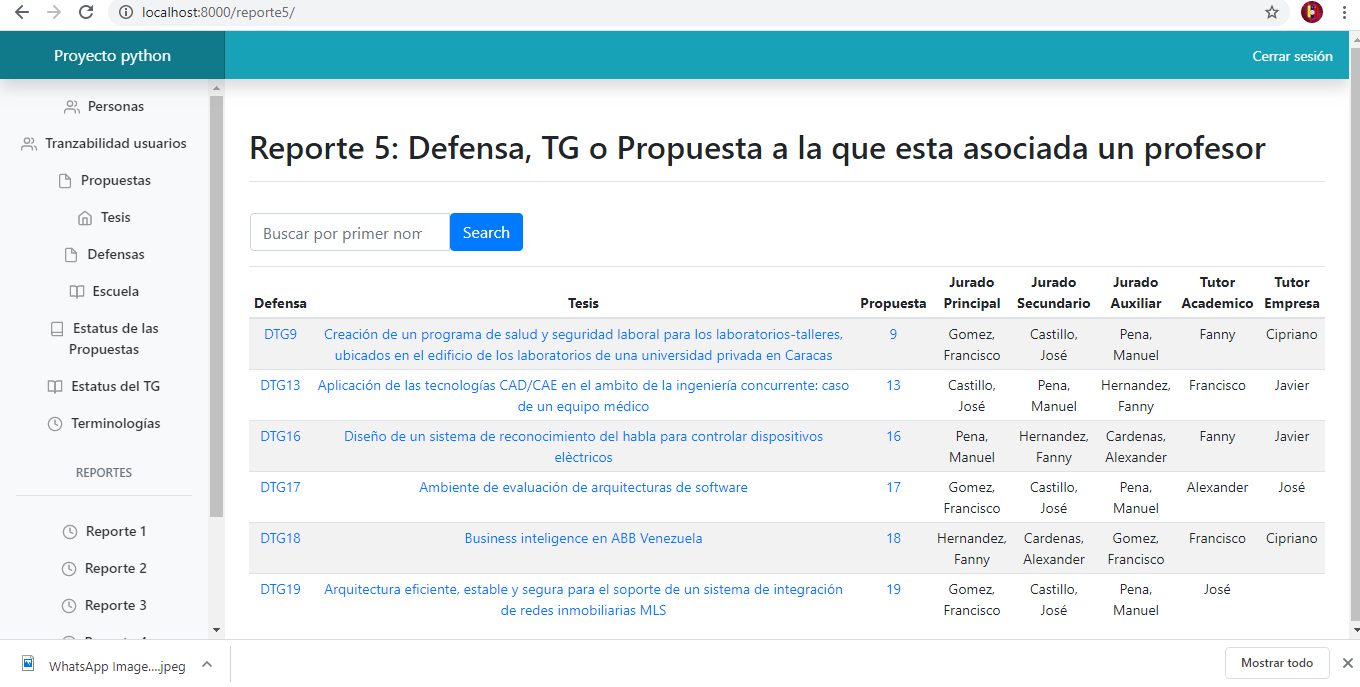Image resolution: width=1360 pixels, height=687 pixels.
Task: Click the Tesis home icon
Action: click(85, 218)
